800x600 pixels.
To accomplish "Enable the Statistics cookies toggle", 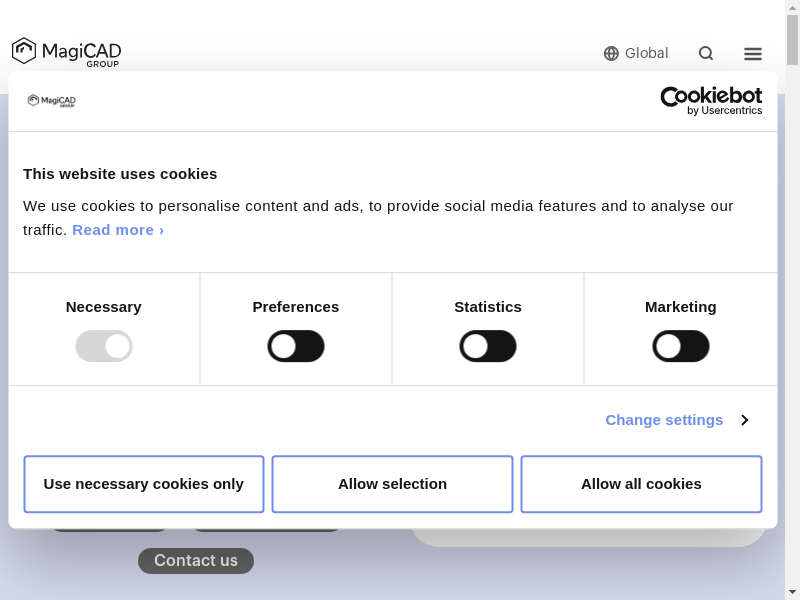I will click(x=488, y=346).
